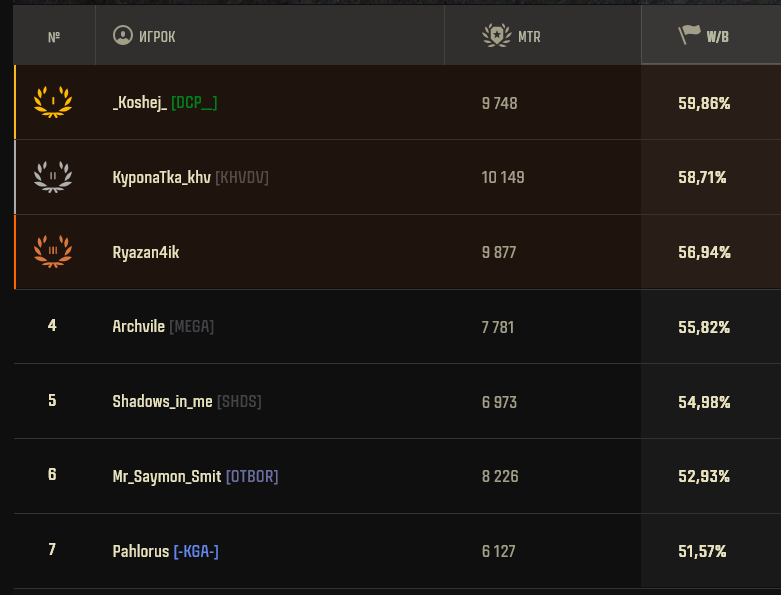Viewport: 781px width, 595px height.
Task: Open player _Koshej_ profile
Action: click(140, 103)
